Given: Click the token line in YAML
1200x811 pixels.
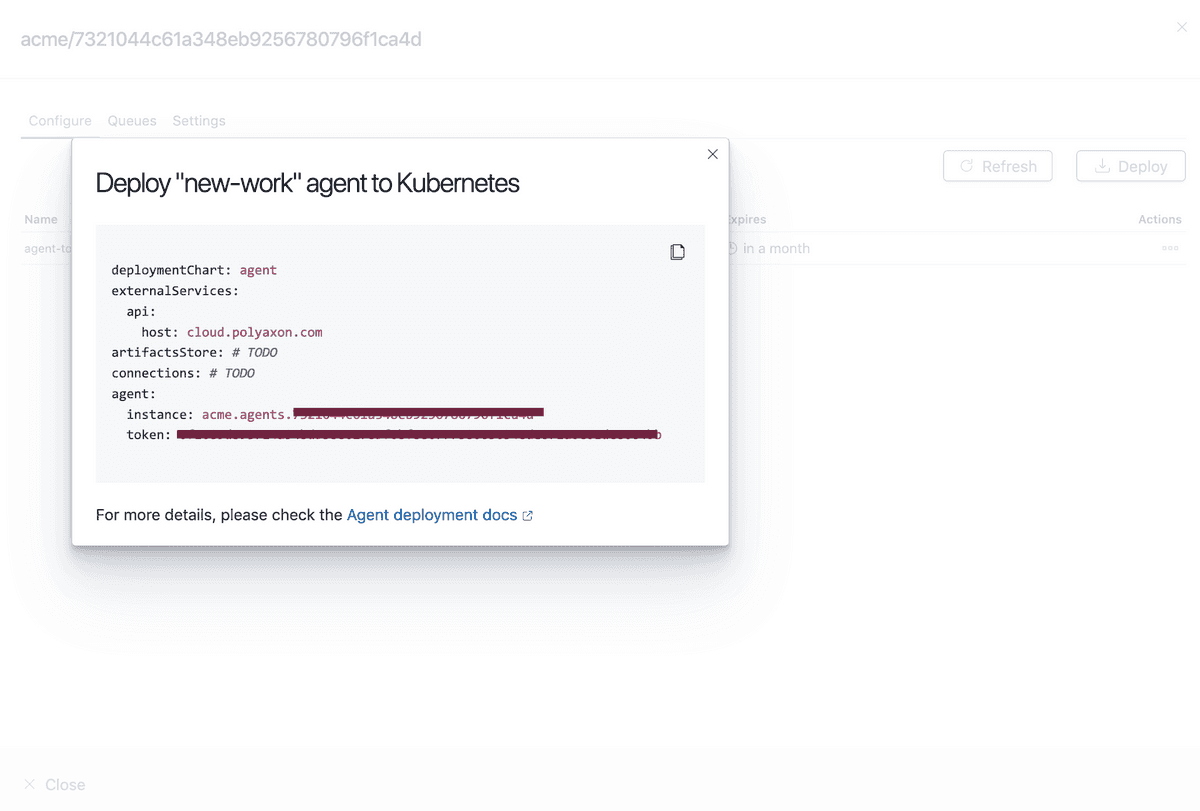Looking at the screenshot, I should (x=394, y=435).
